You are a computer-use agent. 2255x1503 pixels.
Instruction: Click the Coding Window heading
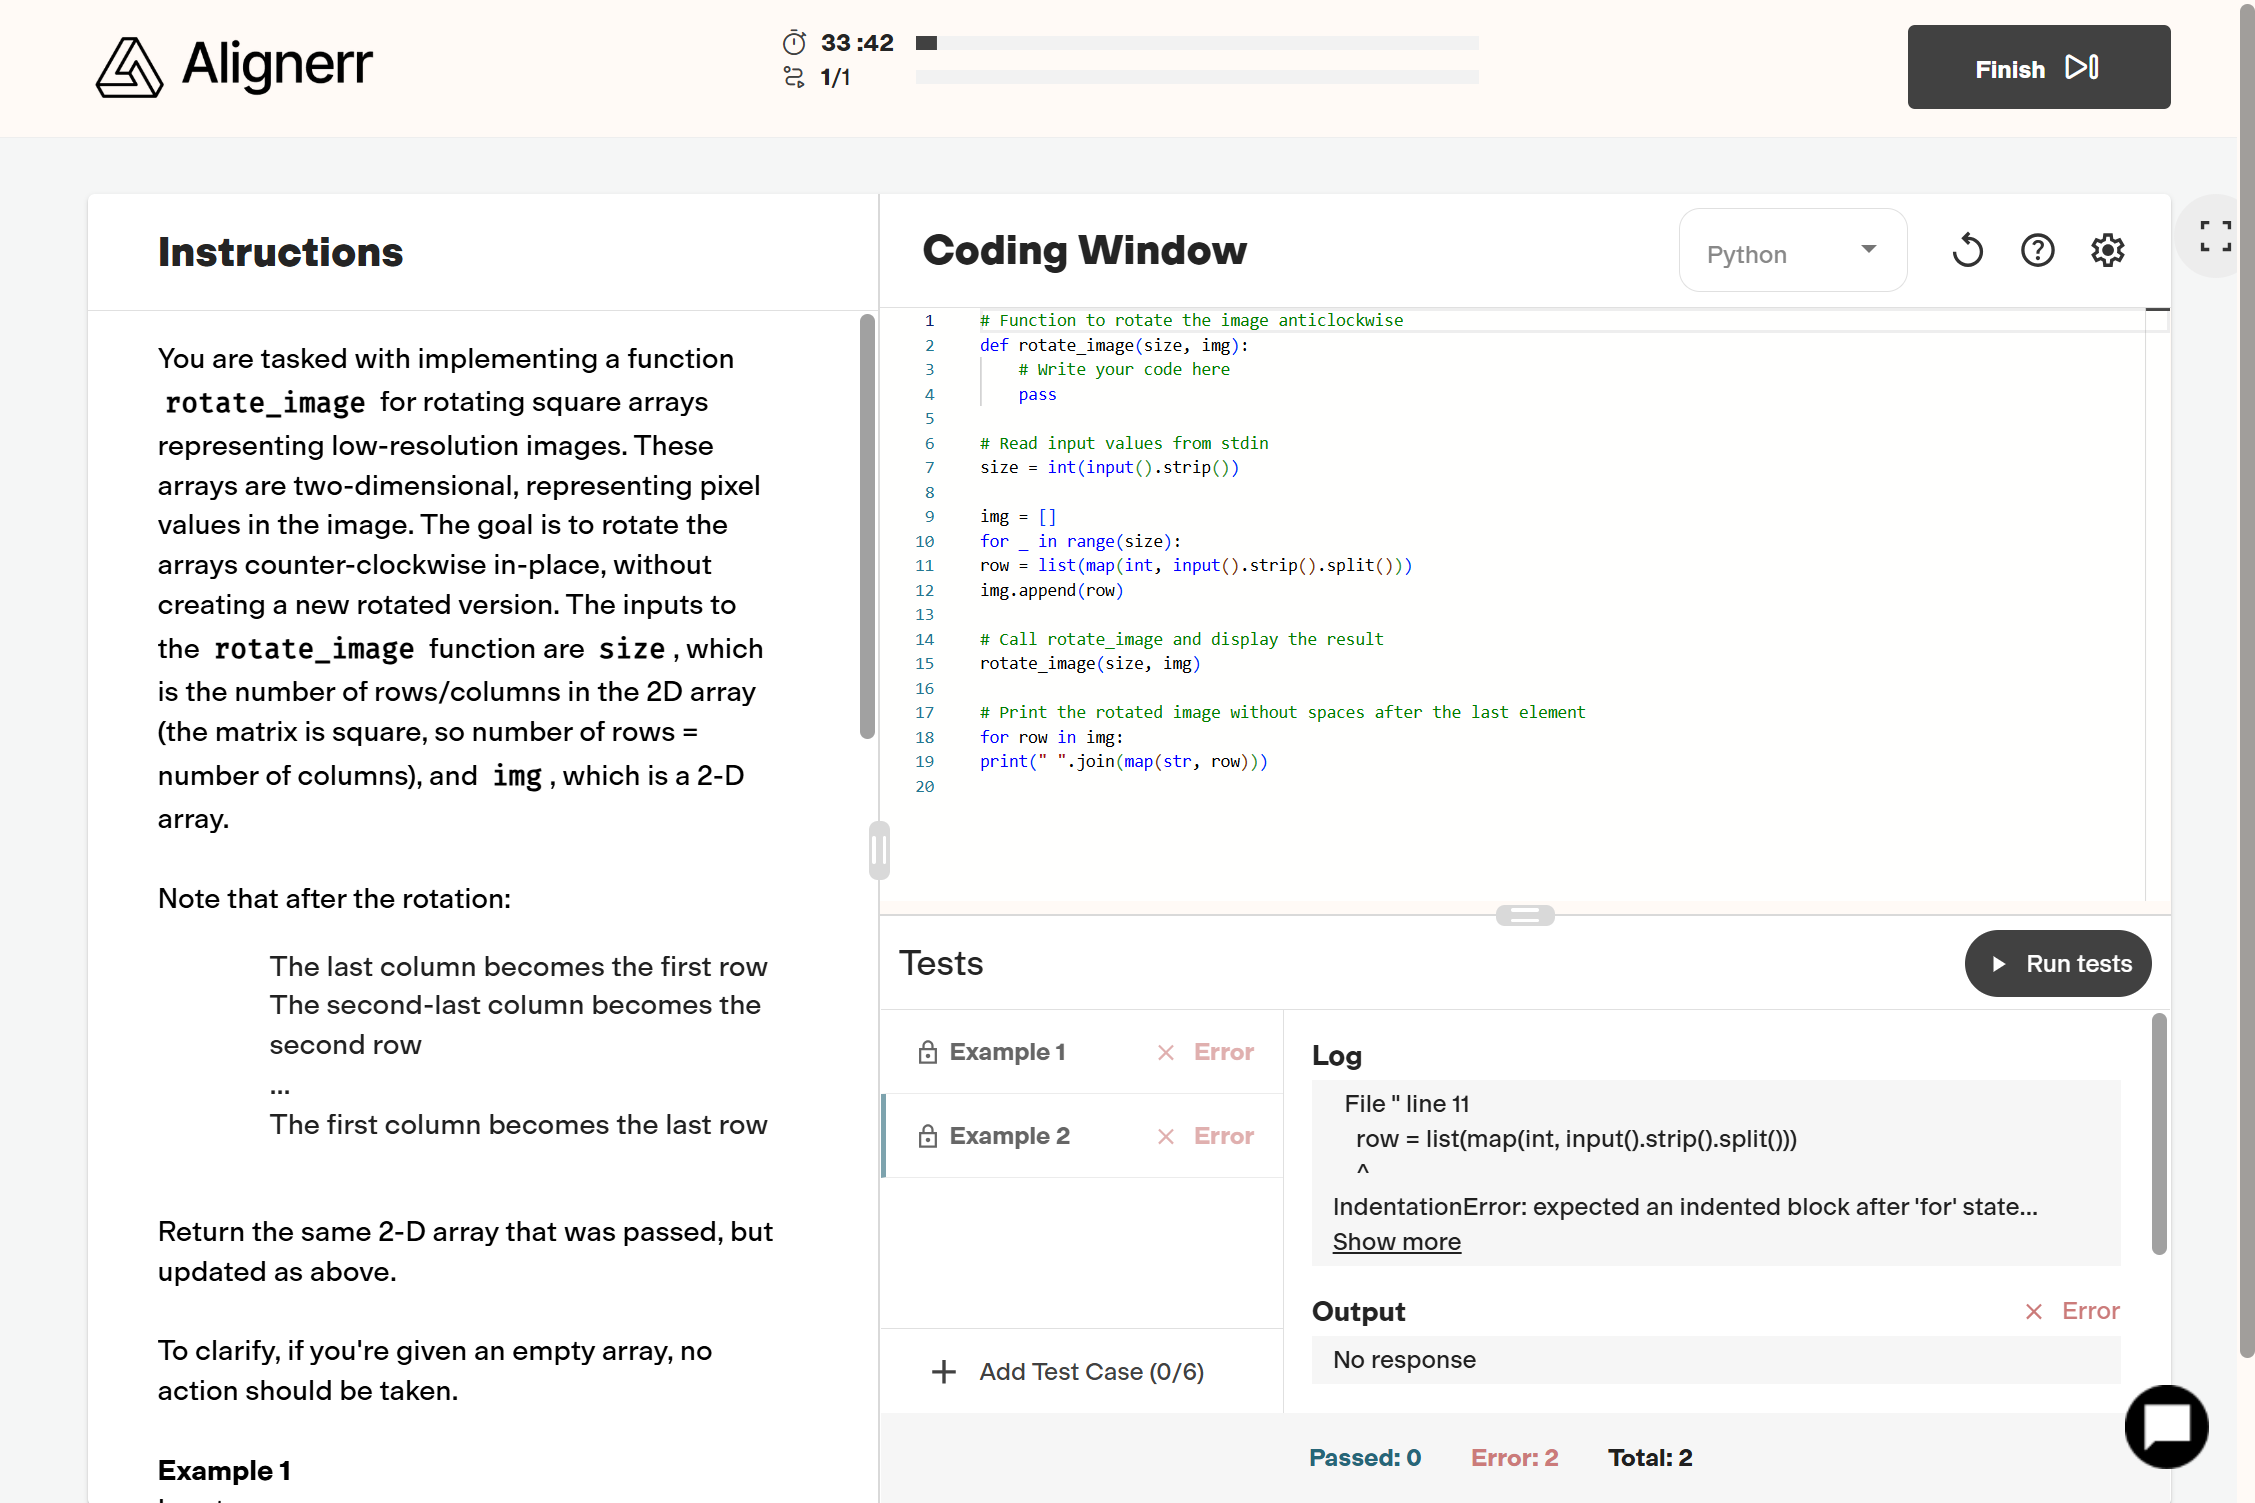pyautogui.click(x=1084, y=250)
